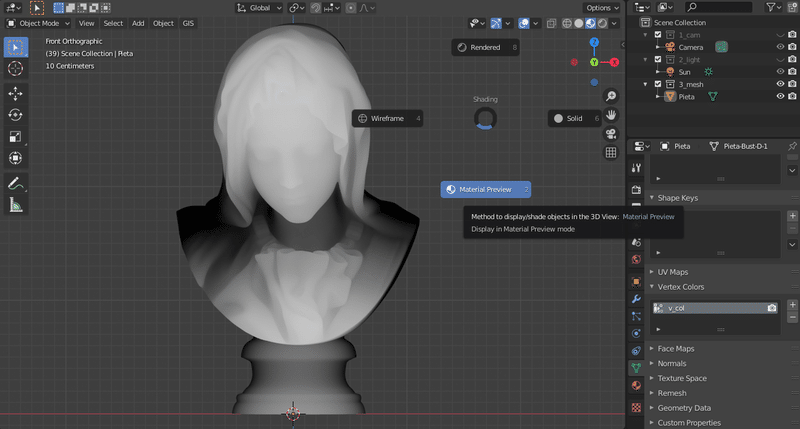Viewport: 800px width, 429px height.
Task: Open the World properties tab
Action: tap(636, 259)
